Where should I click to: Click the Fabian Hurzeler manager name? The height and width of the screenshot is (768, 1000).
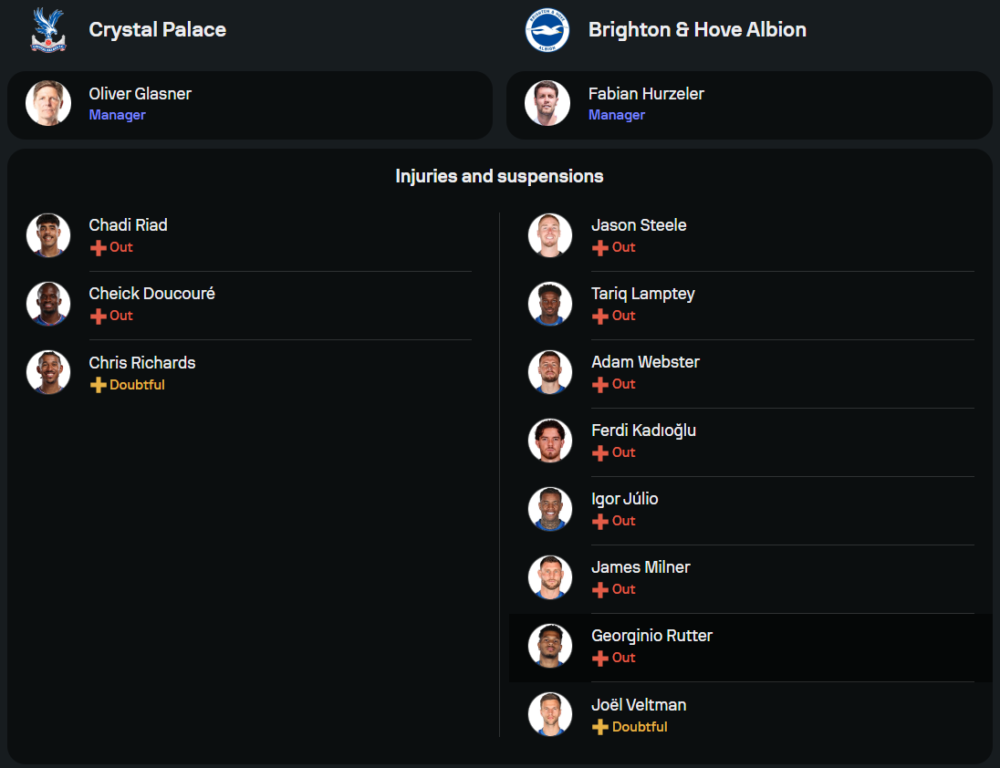click(646, 94)
